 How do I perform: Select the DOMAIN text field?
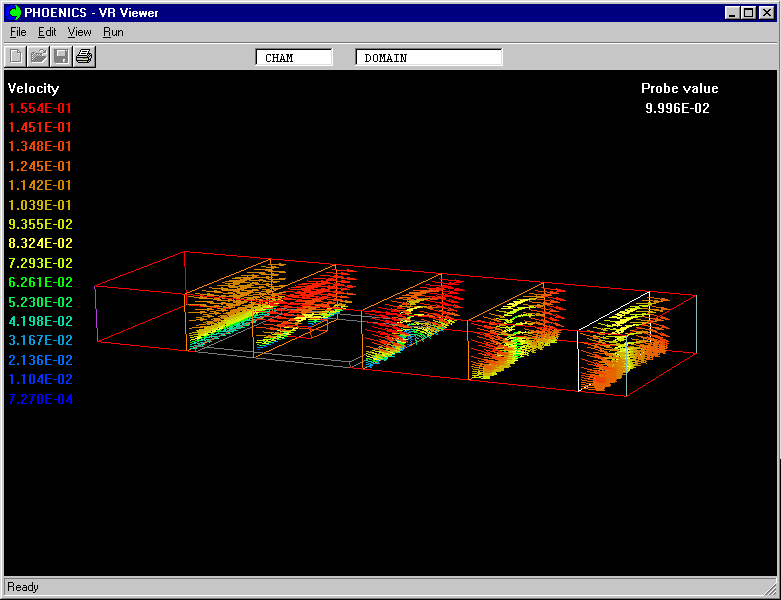(x=428, y=58)
